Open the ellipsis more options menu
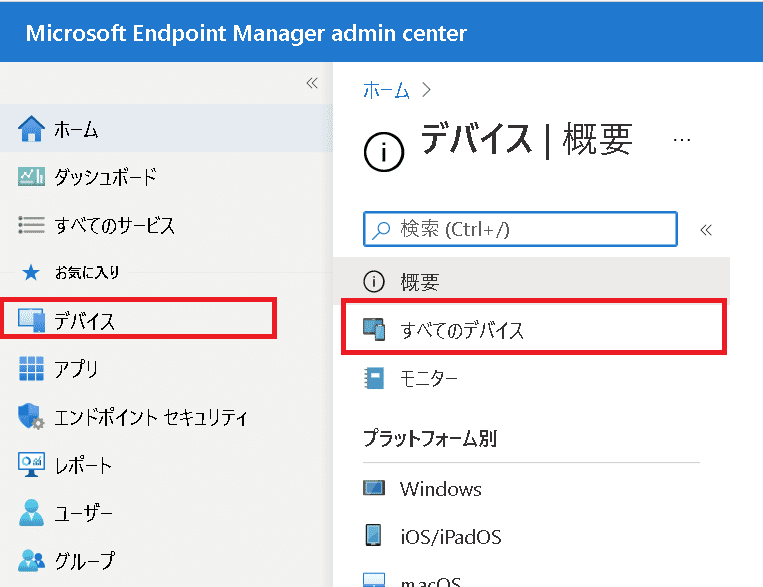Image resolution: width=763 pixels, height=587 pixels. click(x=682, y=141)
